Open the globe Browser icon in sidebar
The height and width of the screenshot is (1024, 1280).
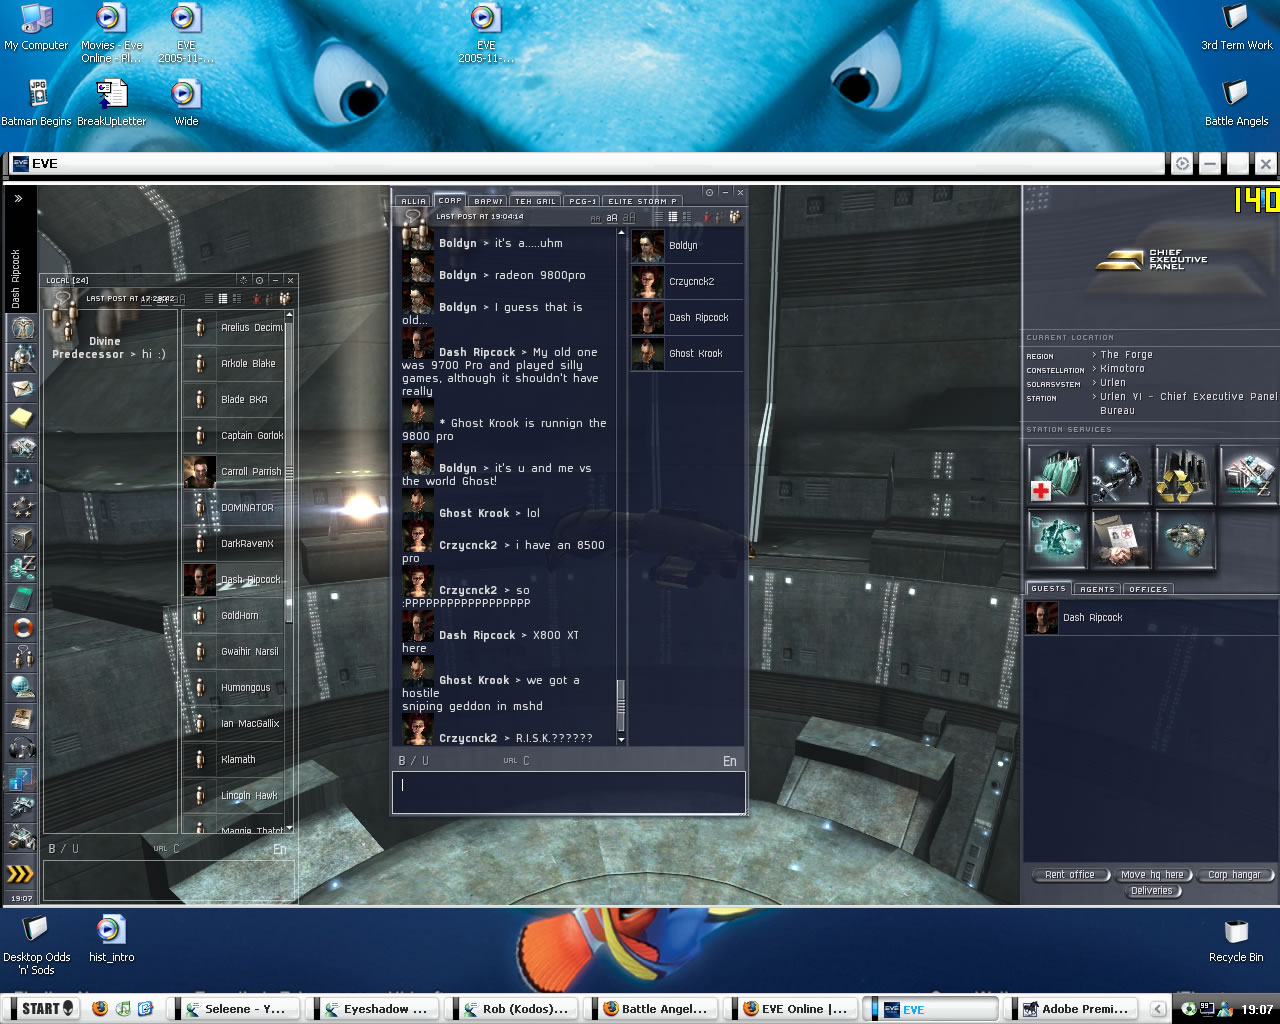click(22, 688)
